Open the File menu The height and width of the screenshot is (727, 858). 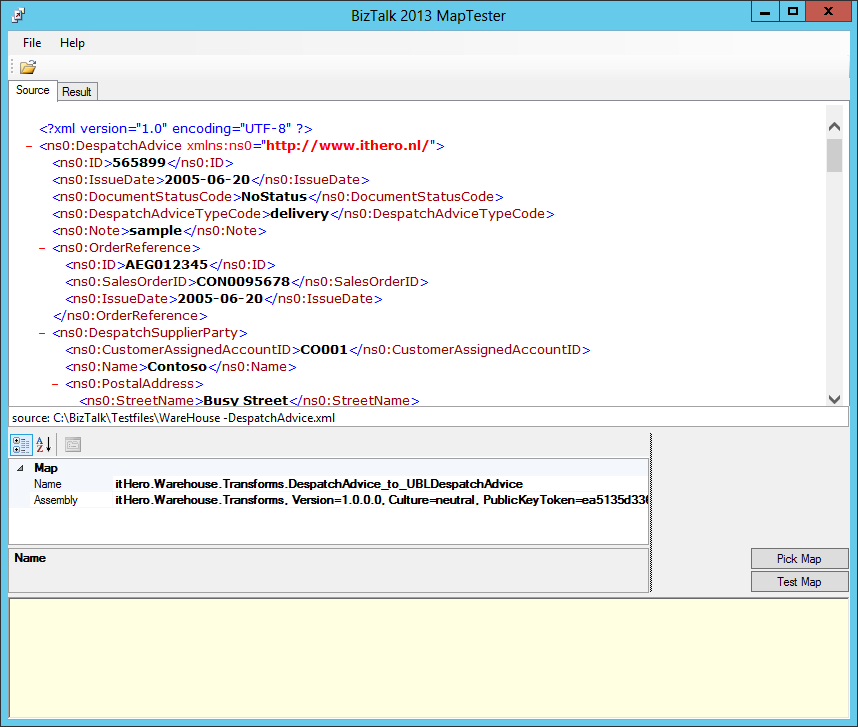[x=32, y=43]
